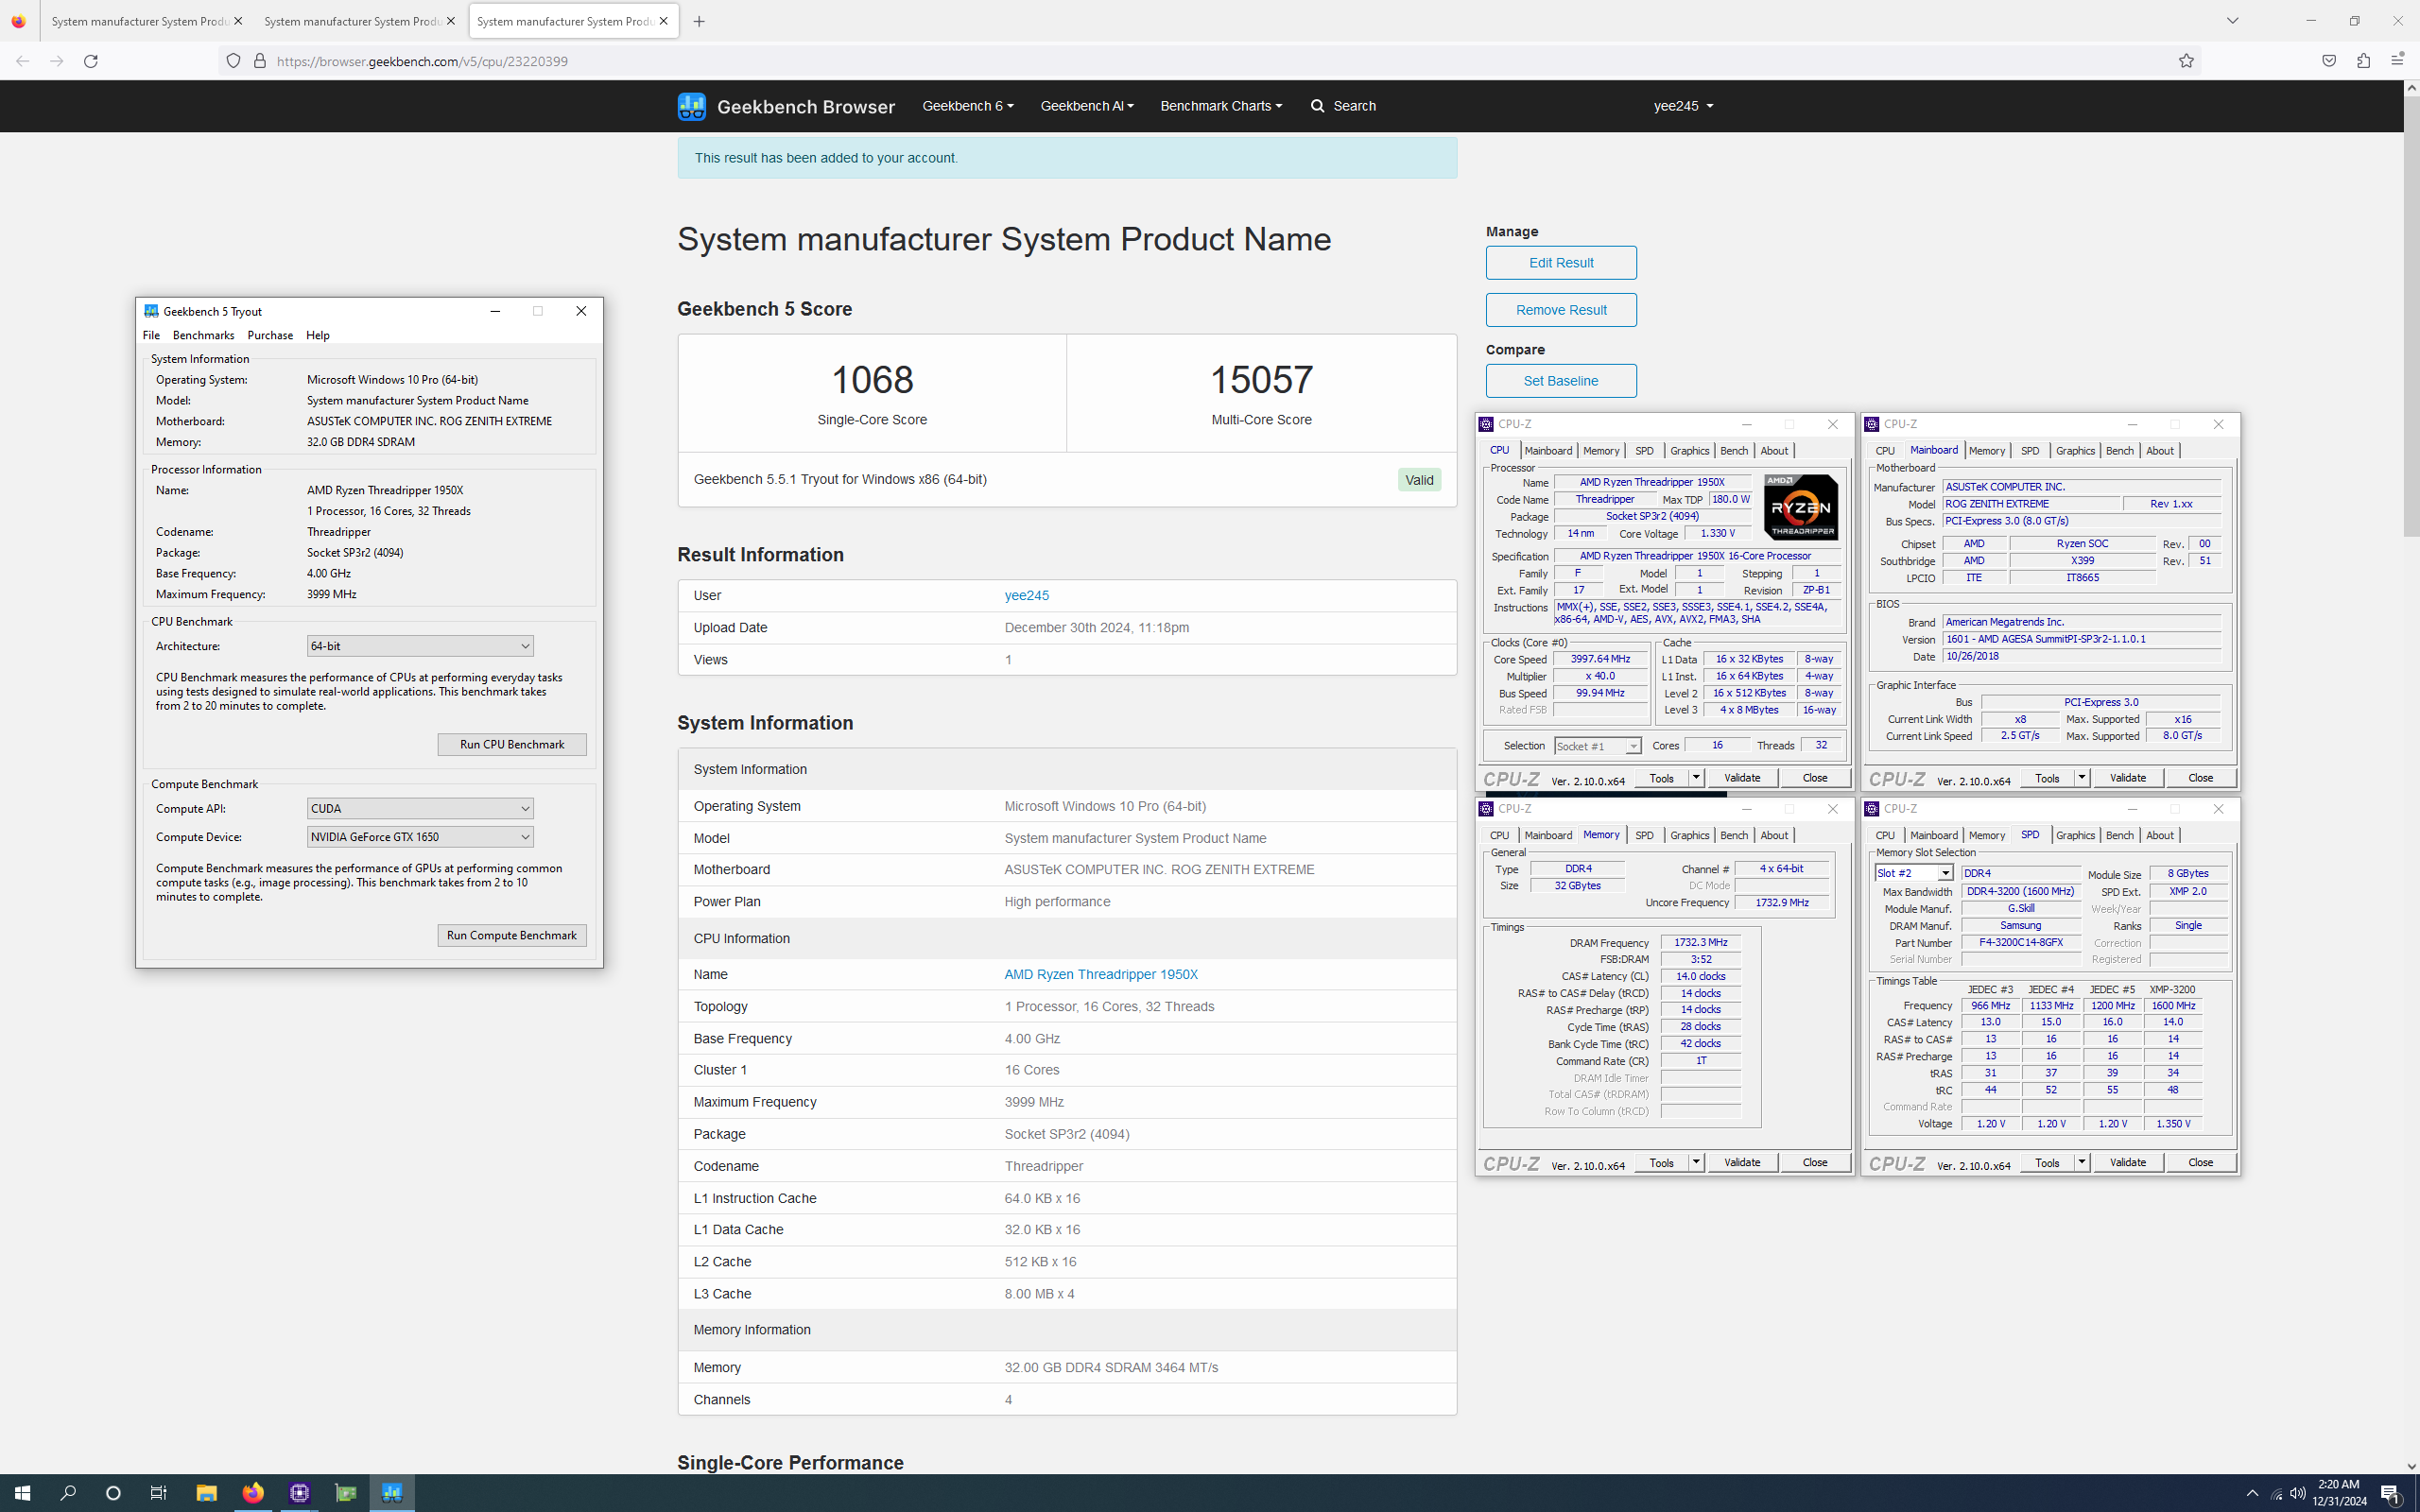The height and width of the screenshot is (1512, 2420).
Task: Close the second browser tab
Action: point(450,21)
